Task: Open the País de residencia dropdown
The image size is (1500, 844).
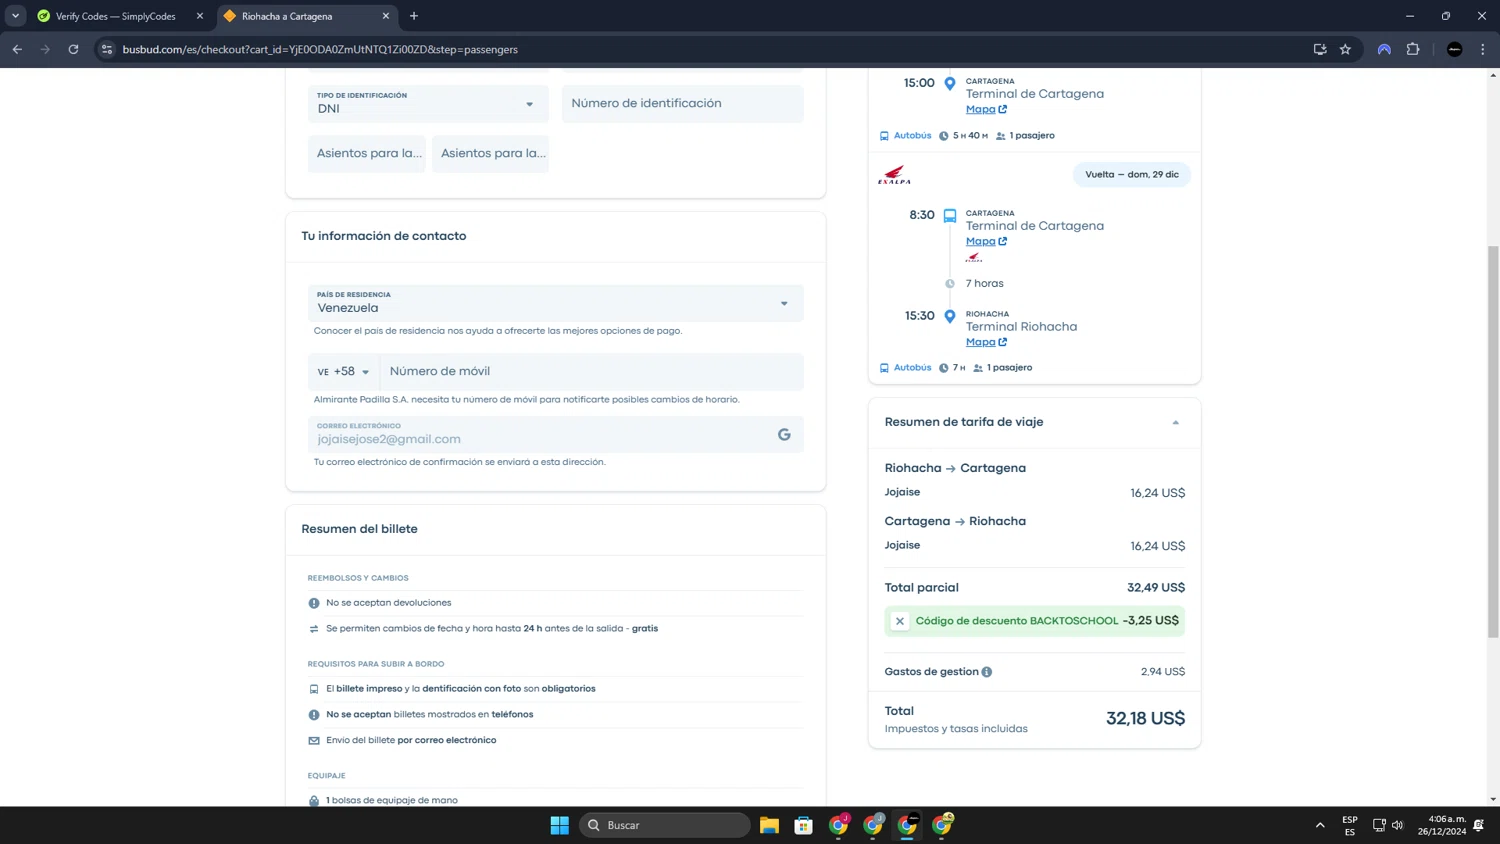Action: 555,303
